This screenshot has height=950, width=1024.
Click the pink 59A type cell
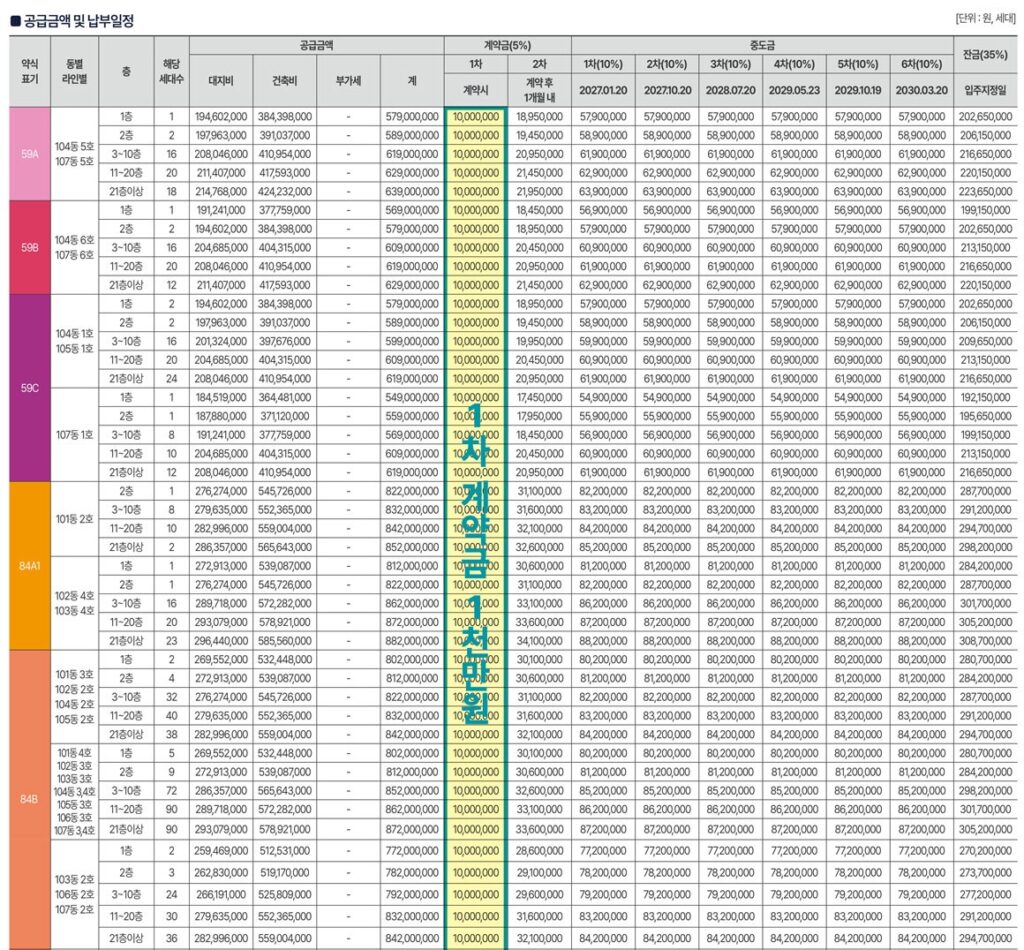29,154
